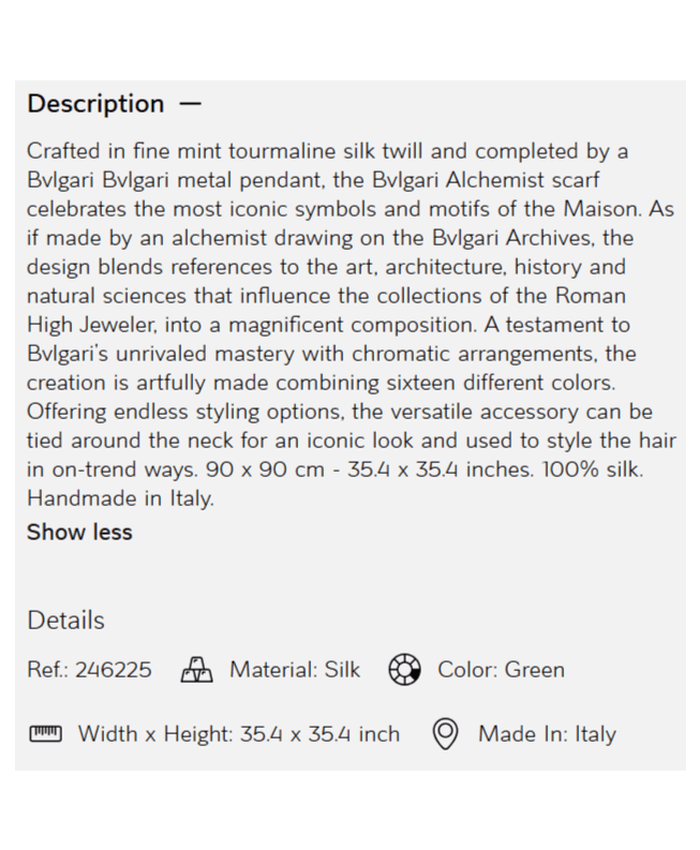Click the Material: Silk label

click(295, 670)
